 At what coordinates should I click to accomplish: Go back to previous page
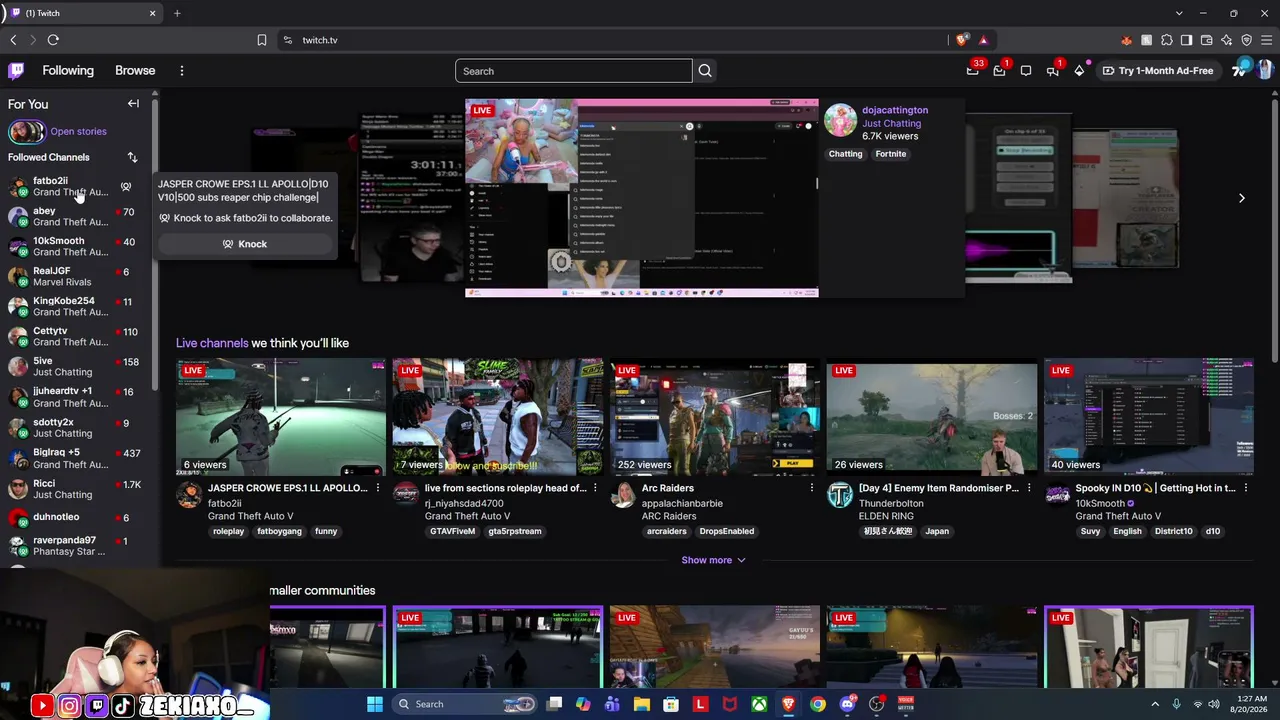click(x=13, y=40)
